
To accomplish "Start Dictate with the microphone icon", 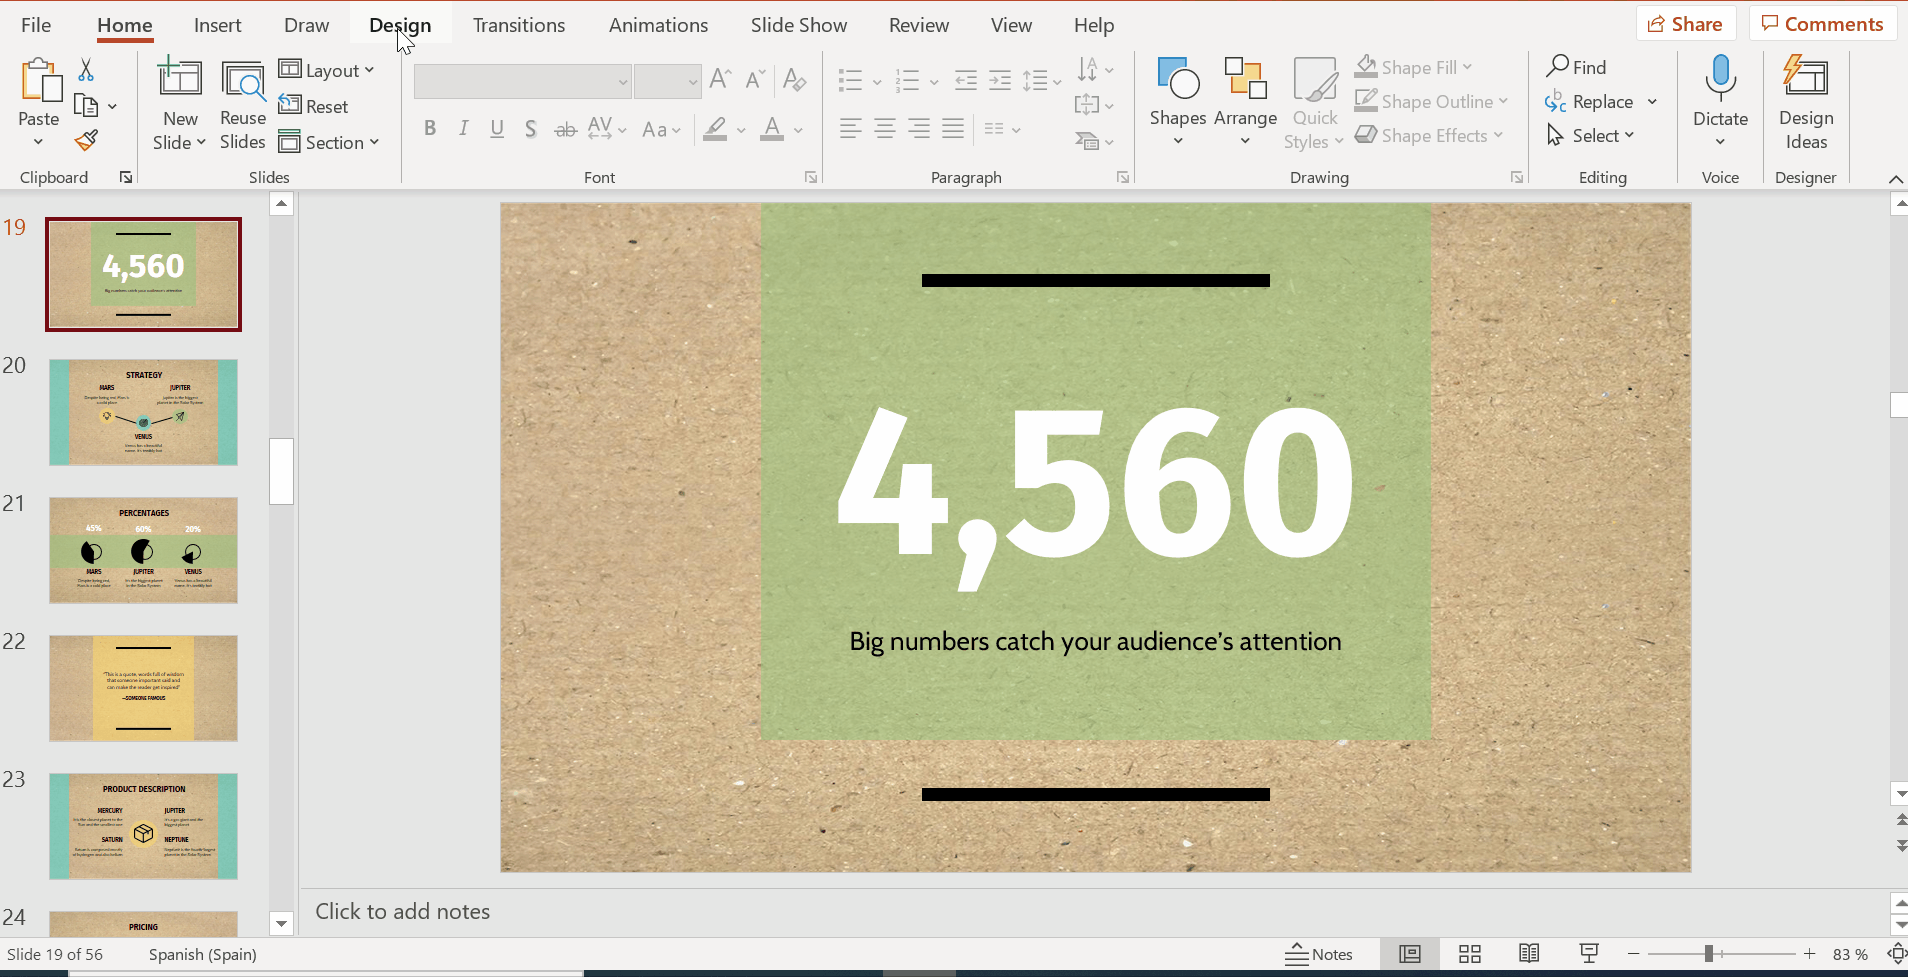I will [x=1720, y=80].
